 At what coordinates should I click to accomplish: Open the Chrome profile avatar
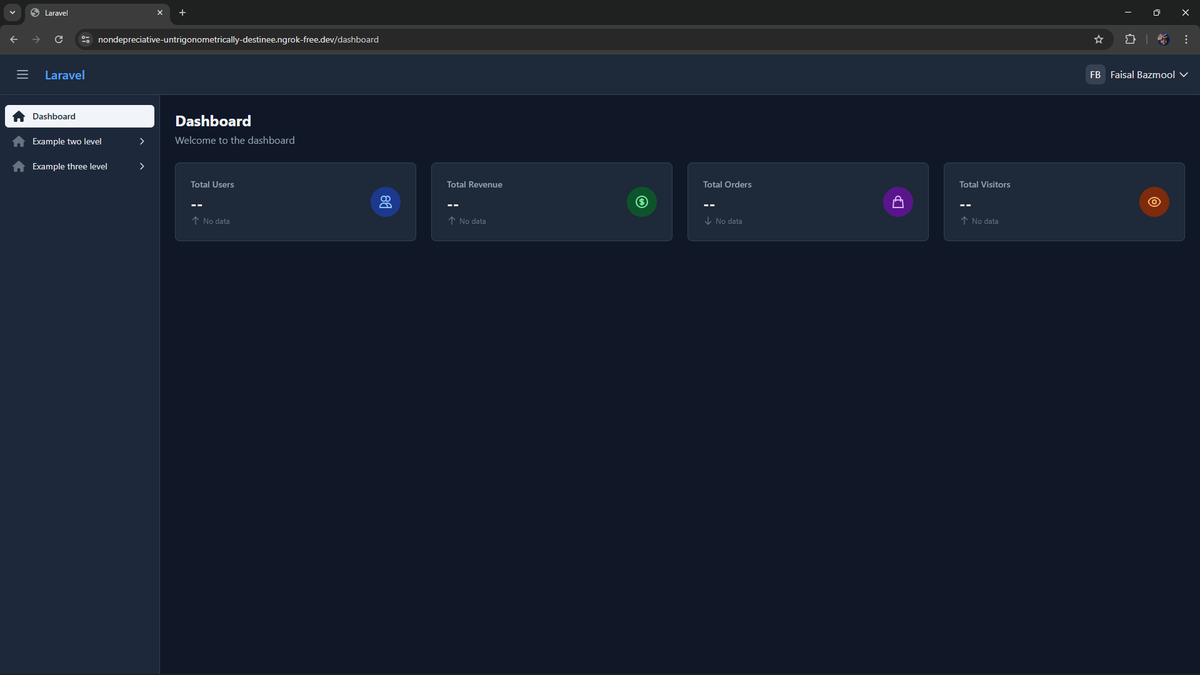click(x=1163, y=39)
